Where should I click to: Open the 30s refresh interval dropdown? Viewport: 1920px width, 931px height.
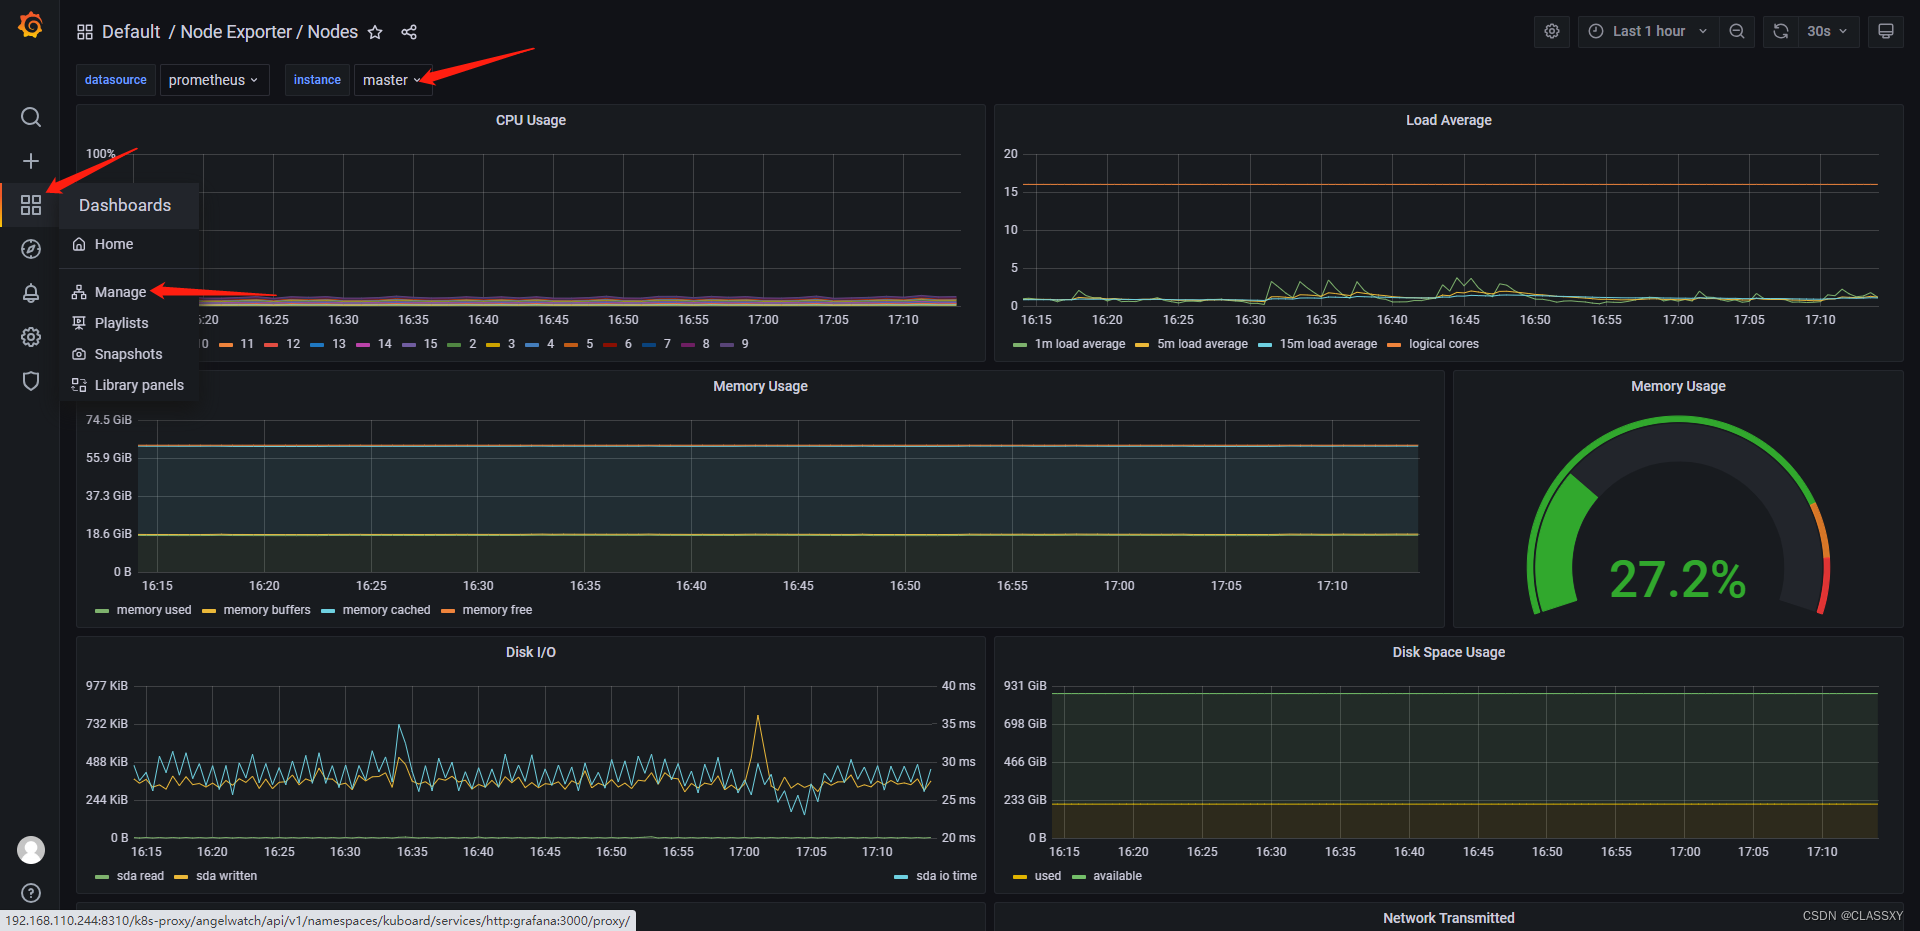[x=1828, y=31]
